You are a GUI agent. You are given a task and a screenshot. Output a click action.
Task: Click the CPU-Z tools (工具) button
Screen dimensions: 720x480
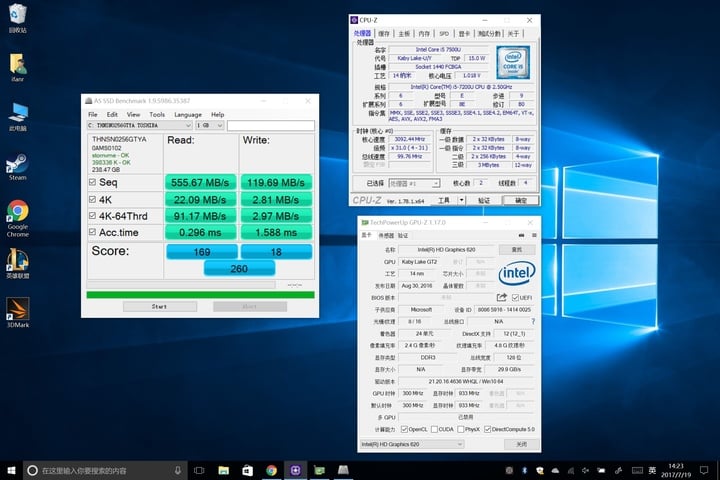pyautogui.click(x=444, y=200)
